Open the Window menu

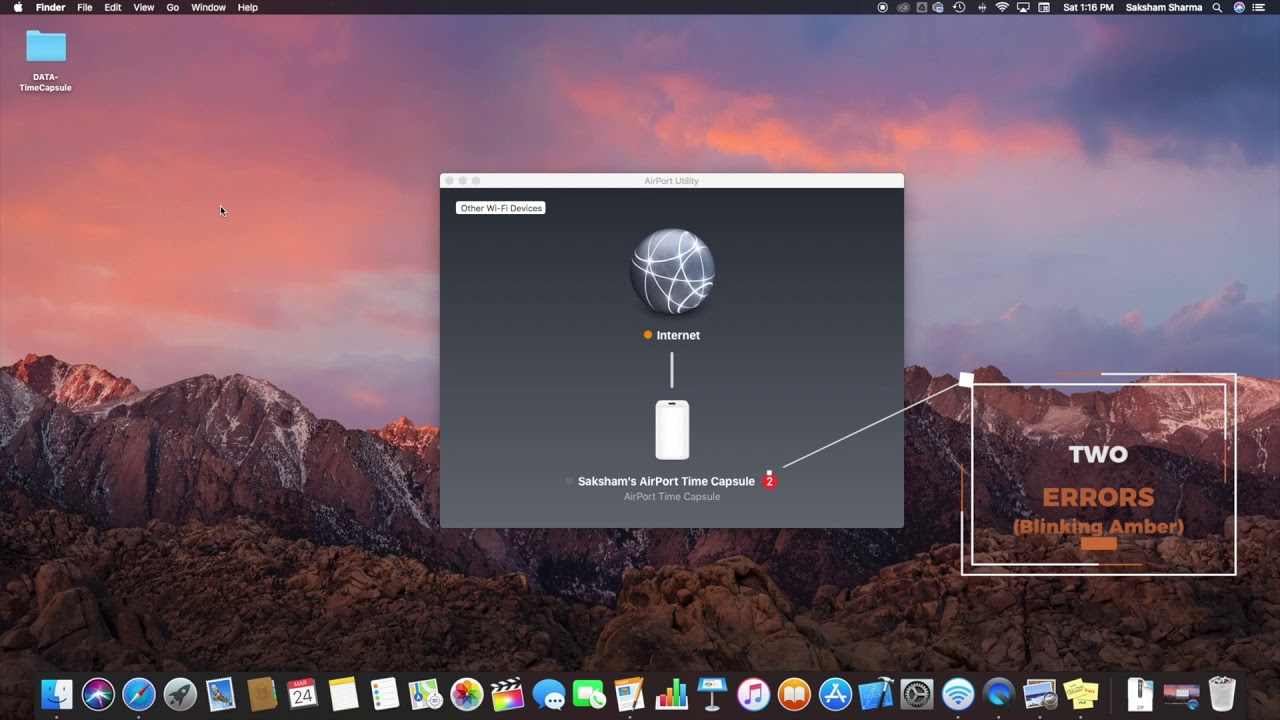pyautogui.click(x=208, y=7)
